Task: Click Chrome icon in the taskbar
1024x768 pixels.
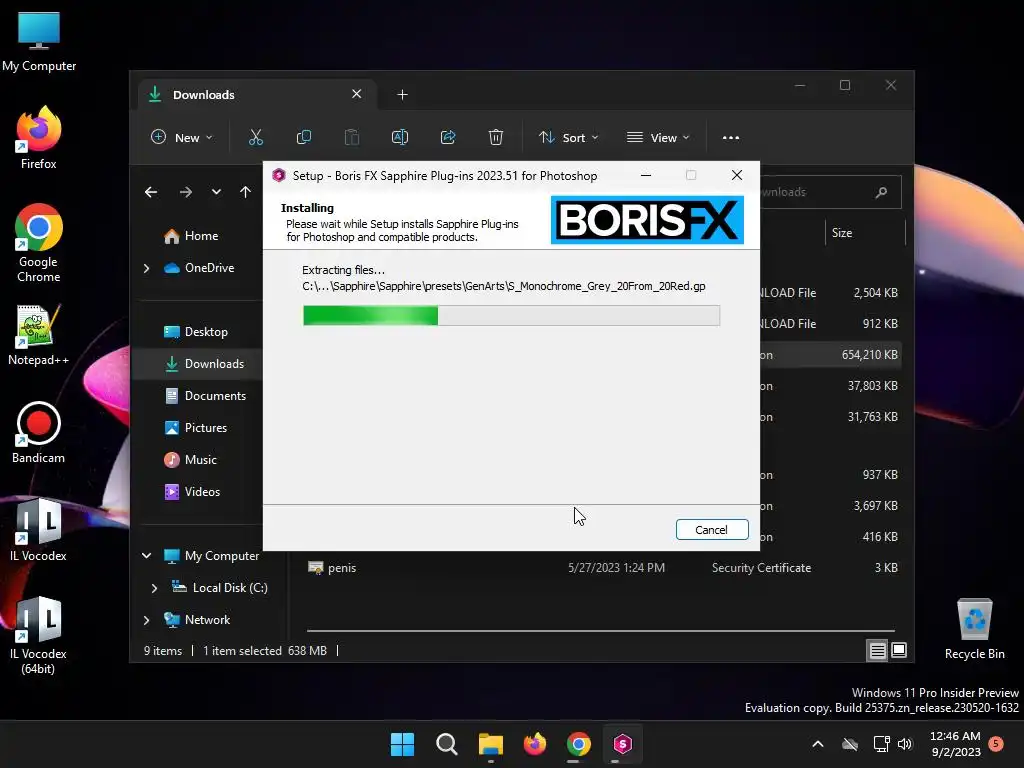Action: [579, 744]
